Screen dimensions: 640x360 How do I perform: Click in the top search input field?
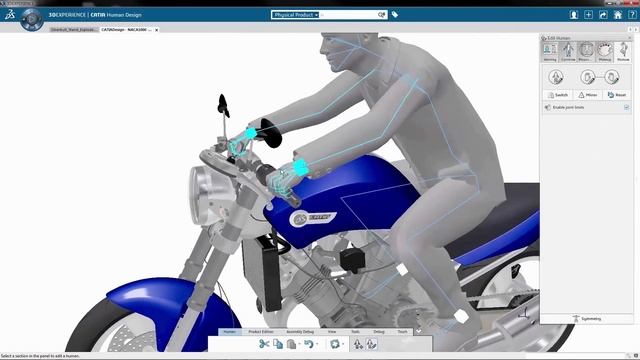[x=348, y=15]
